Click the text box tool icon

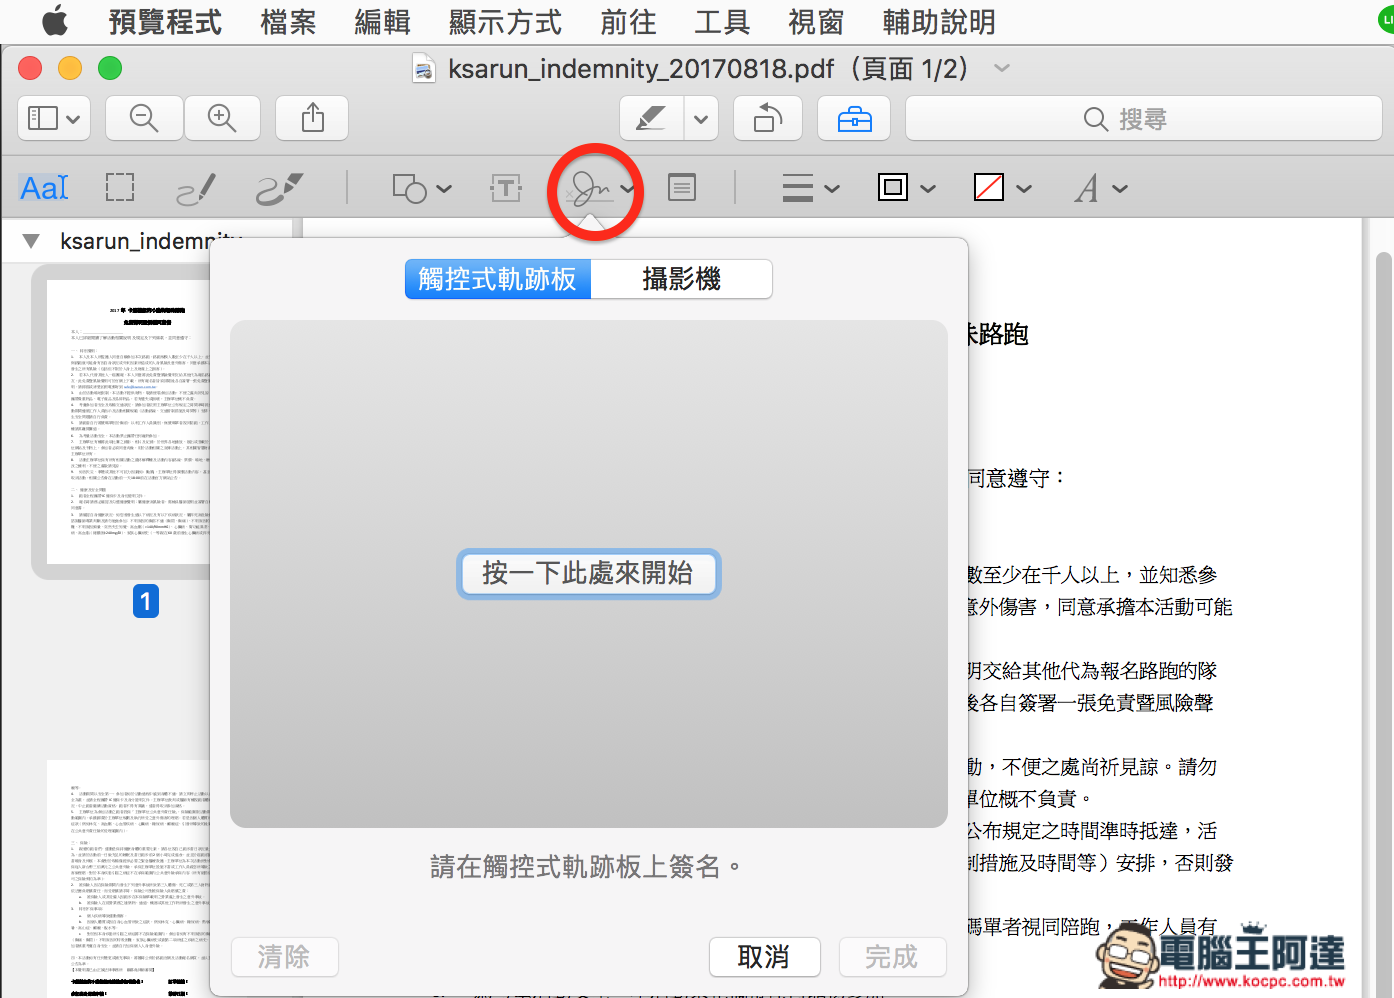pos(506,188)
